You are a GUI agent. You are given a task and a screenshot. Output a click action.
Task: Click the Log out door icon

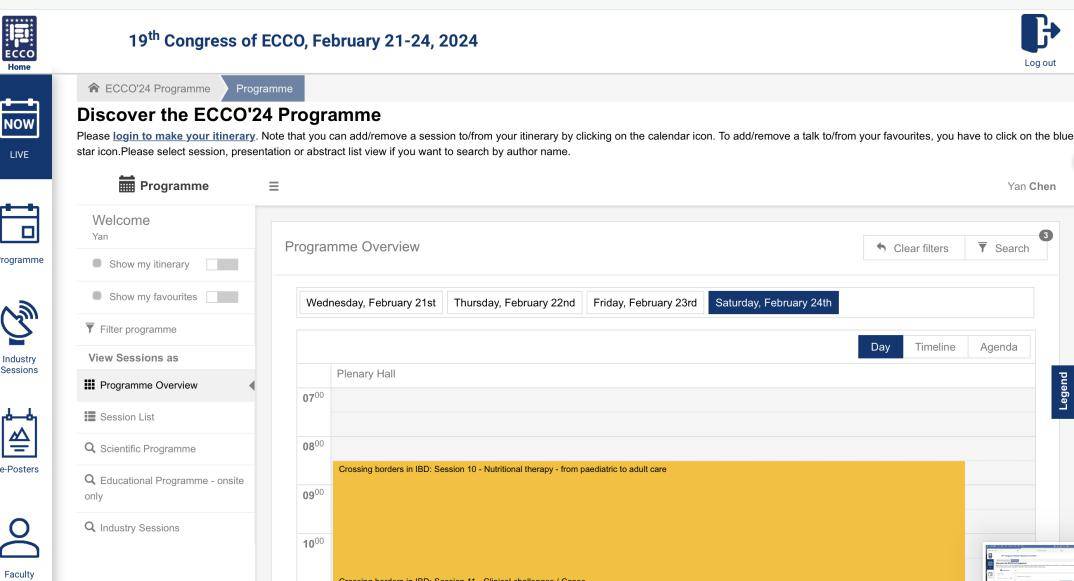tap(1040, 33)
